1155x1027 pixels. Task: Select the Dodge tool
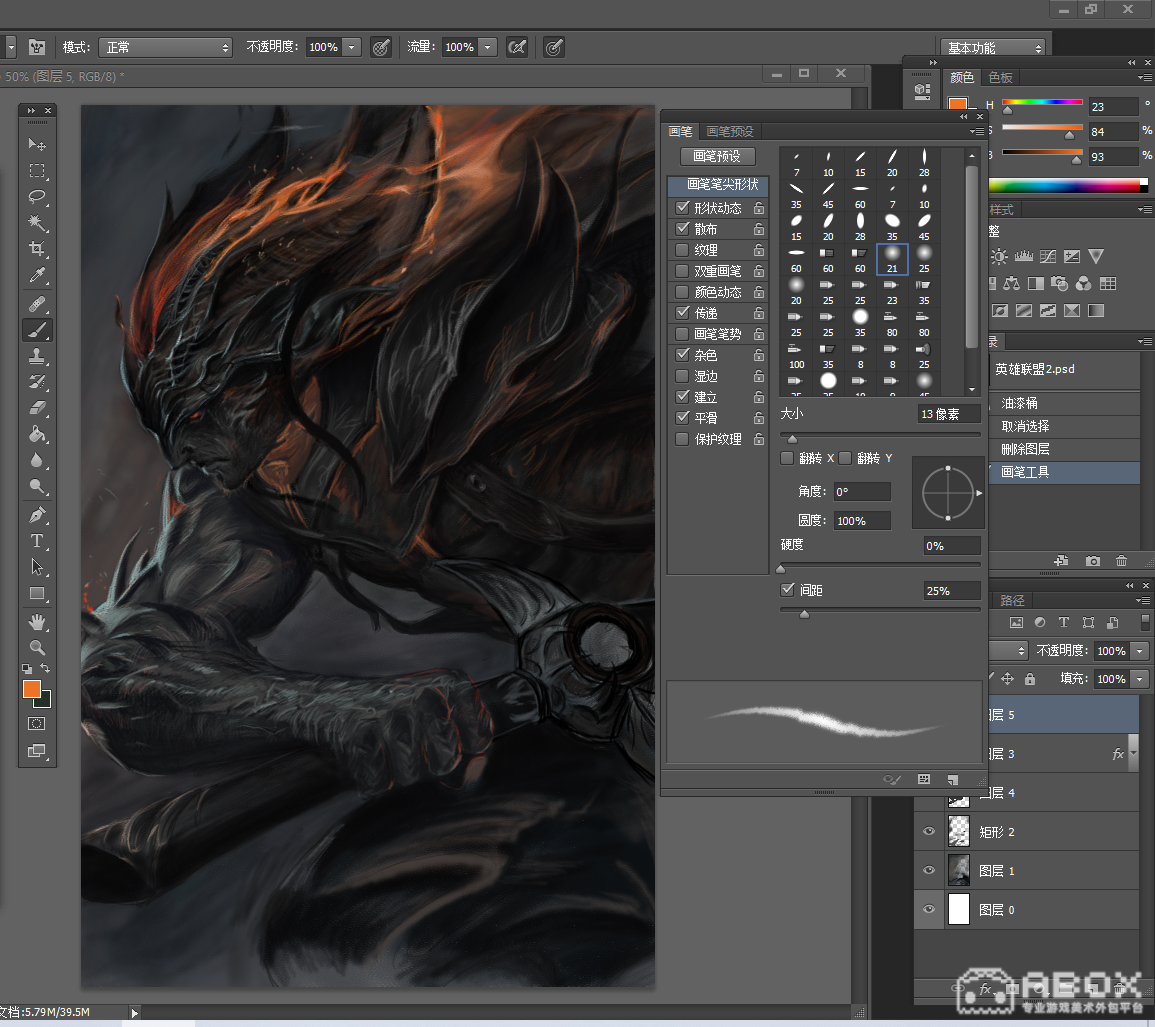[x=37, y=486]
